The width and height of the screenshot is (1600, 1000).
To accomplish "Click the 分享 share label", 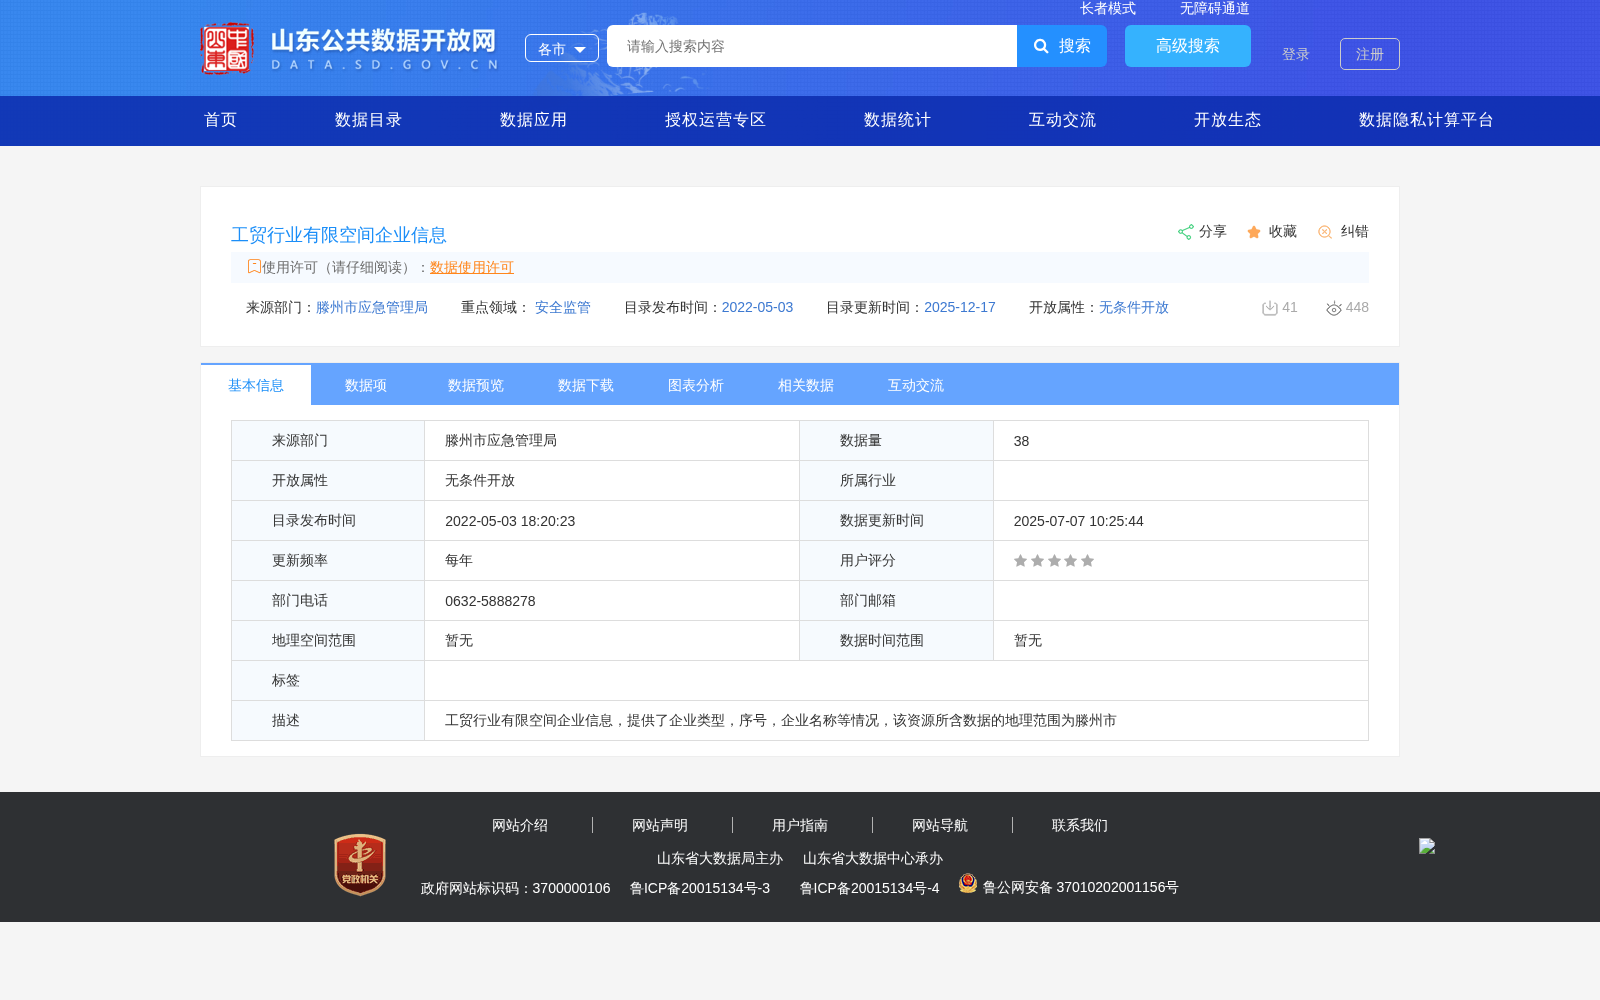I will pyautogui.click(x=1213, y=231).
